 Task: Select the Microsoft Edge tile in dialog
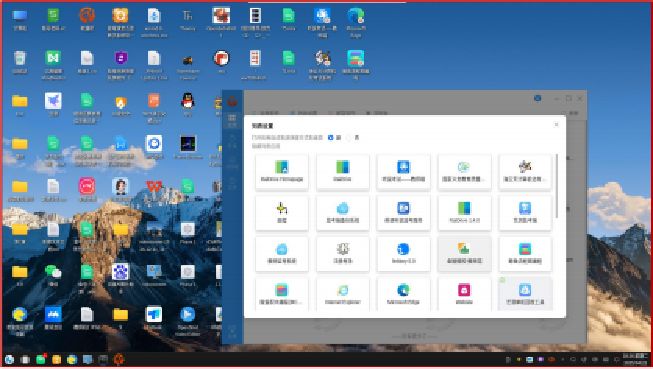[x=403, y=294]
